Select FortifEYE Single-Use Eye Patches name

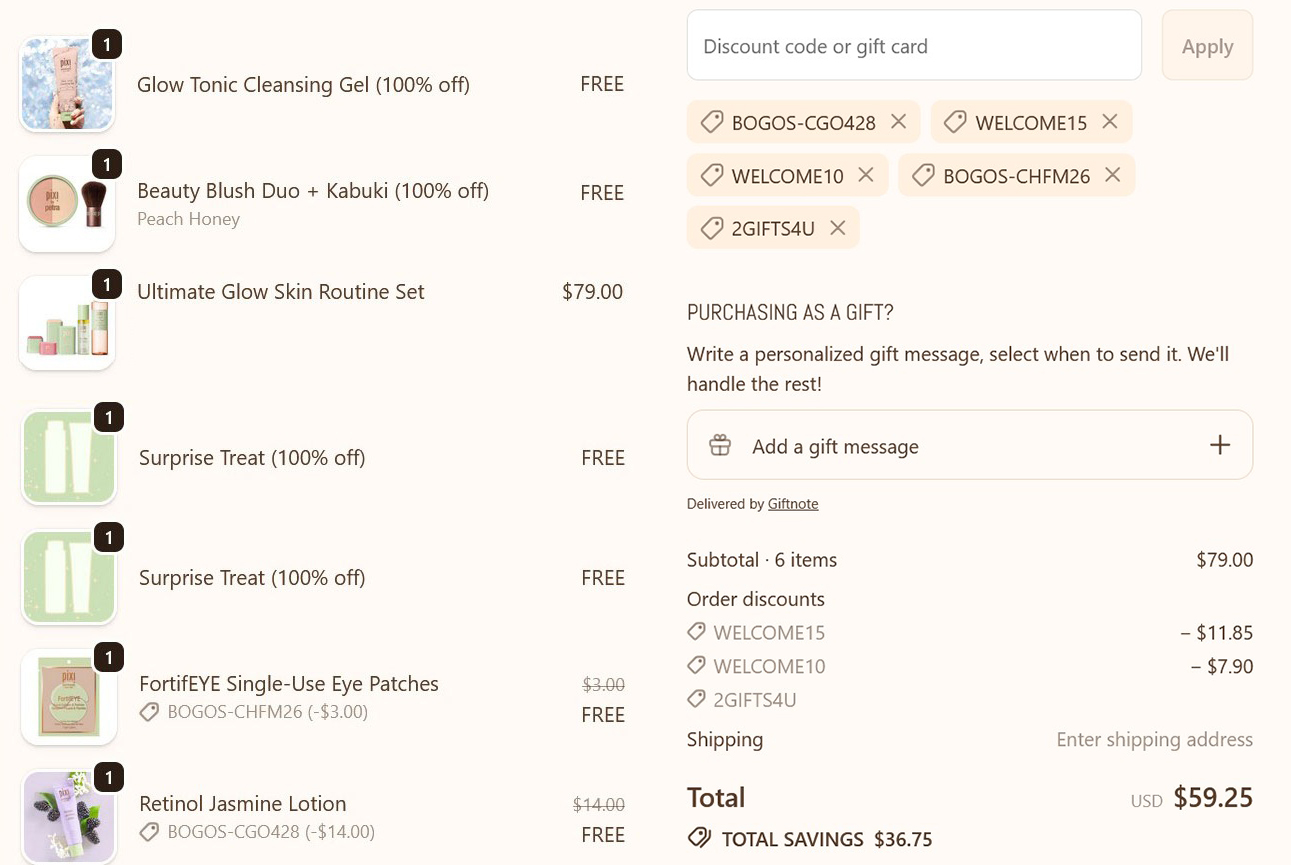click(289, 684)
